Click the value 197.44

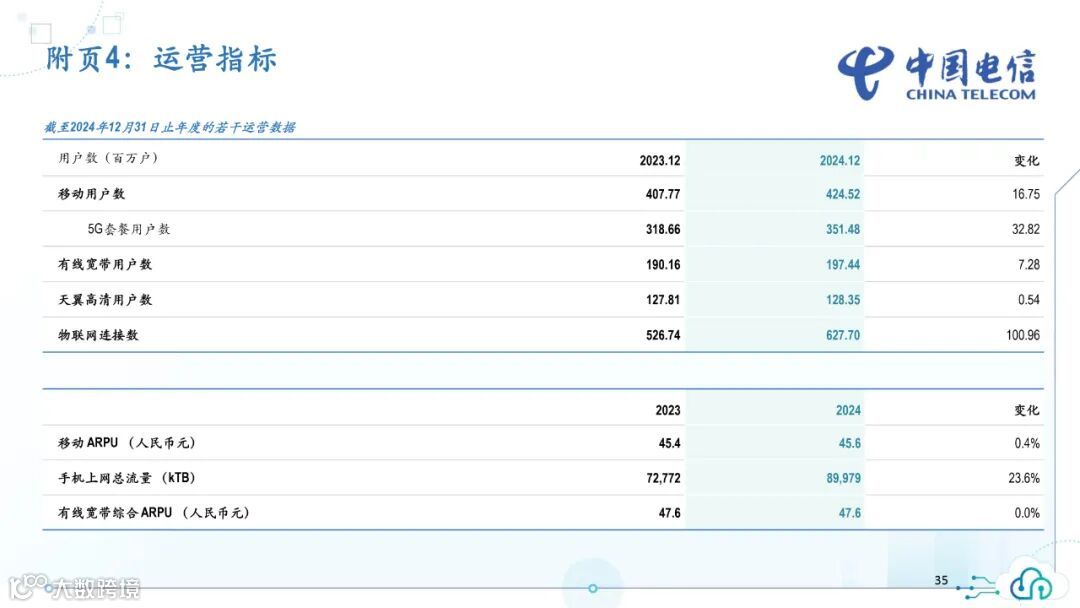[843, 264]
